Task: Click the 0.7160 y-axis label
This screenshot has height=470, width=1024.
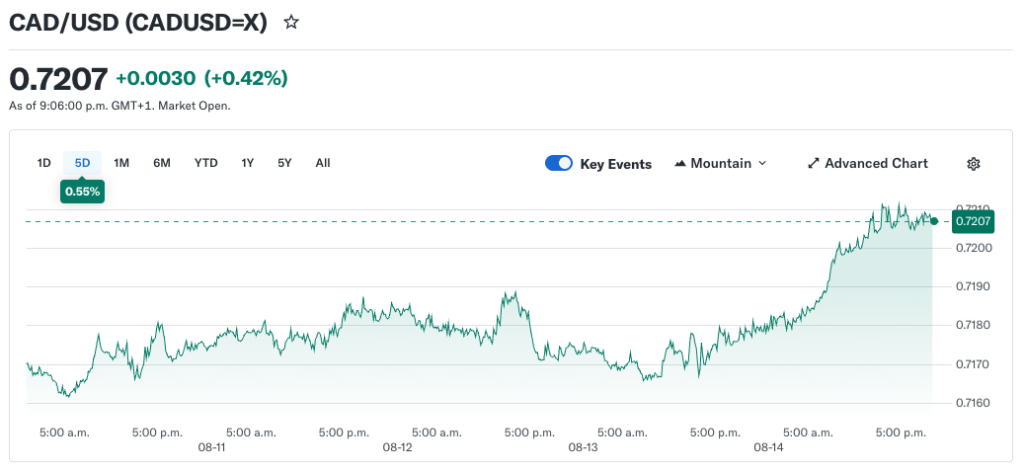Action: (x=973, y=403)
